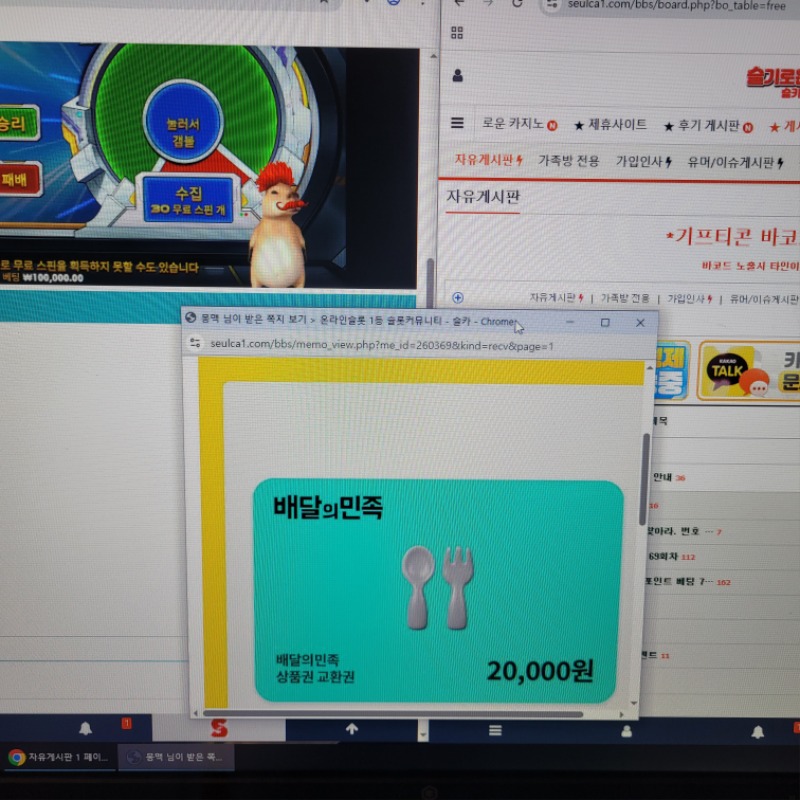Click the profile person icon in sidebar
The image size is (800, 800).
coord(457,73)
